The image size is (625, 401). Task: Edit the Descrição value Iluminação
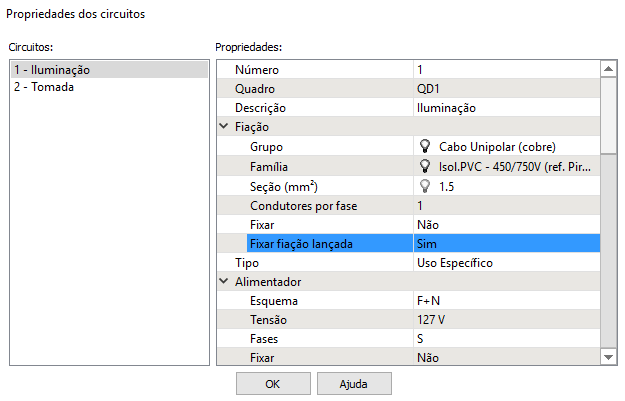coord(505,108)
